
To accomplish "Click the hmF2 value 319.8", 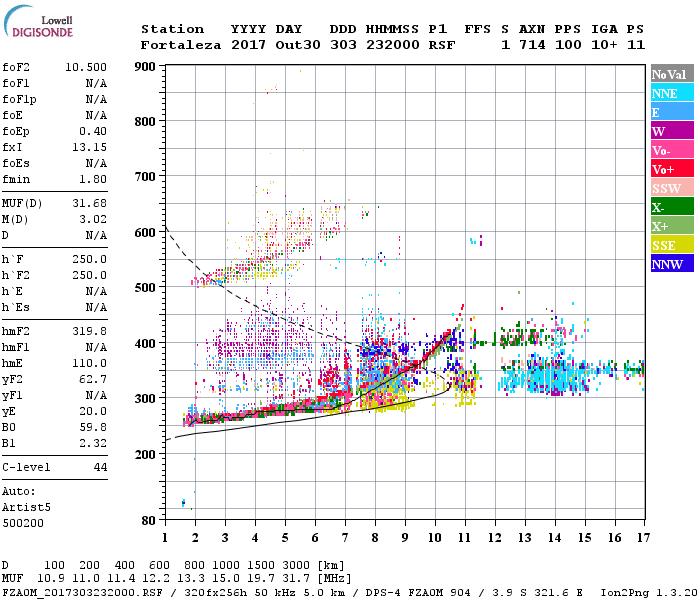I will coord(89,331).
